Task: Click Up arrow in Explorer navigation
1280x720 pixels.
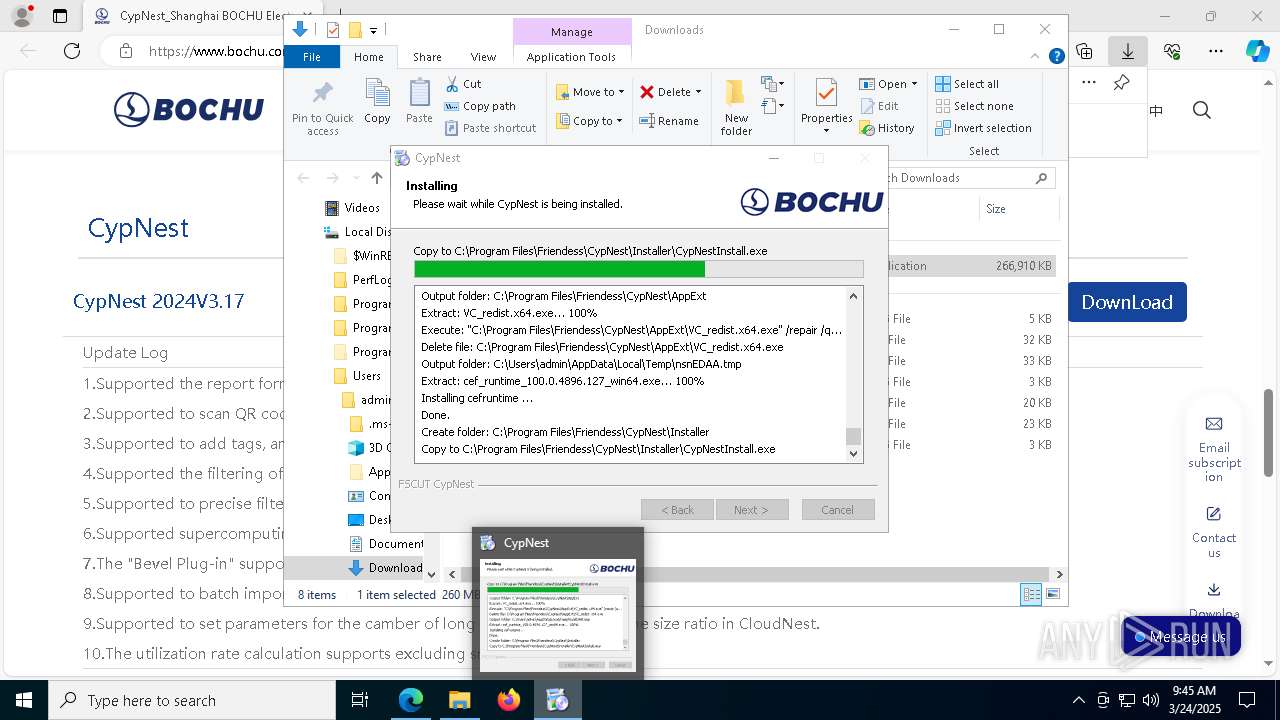Action: click(376, 178)
